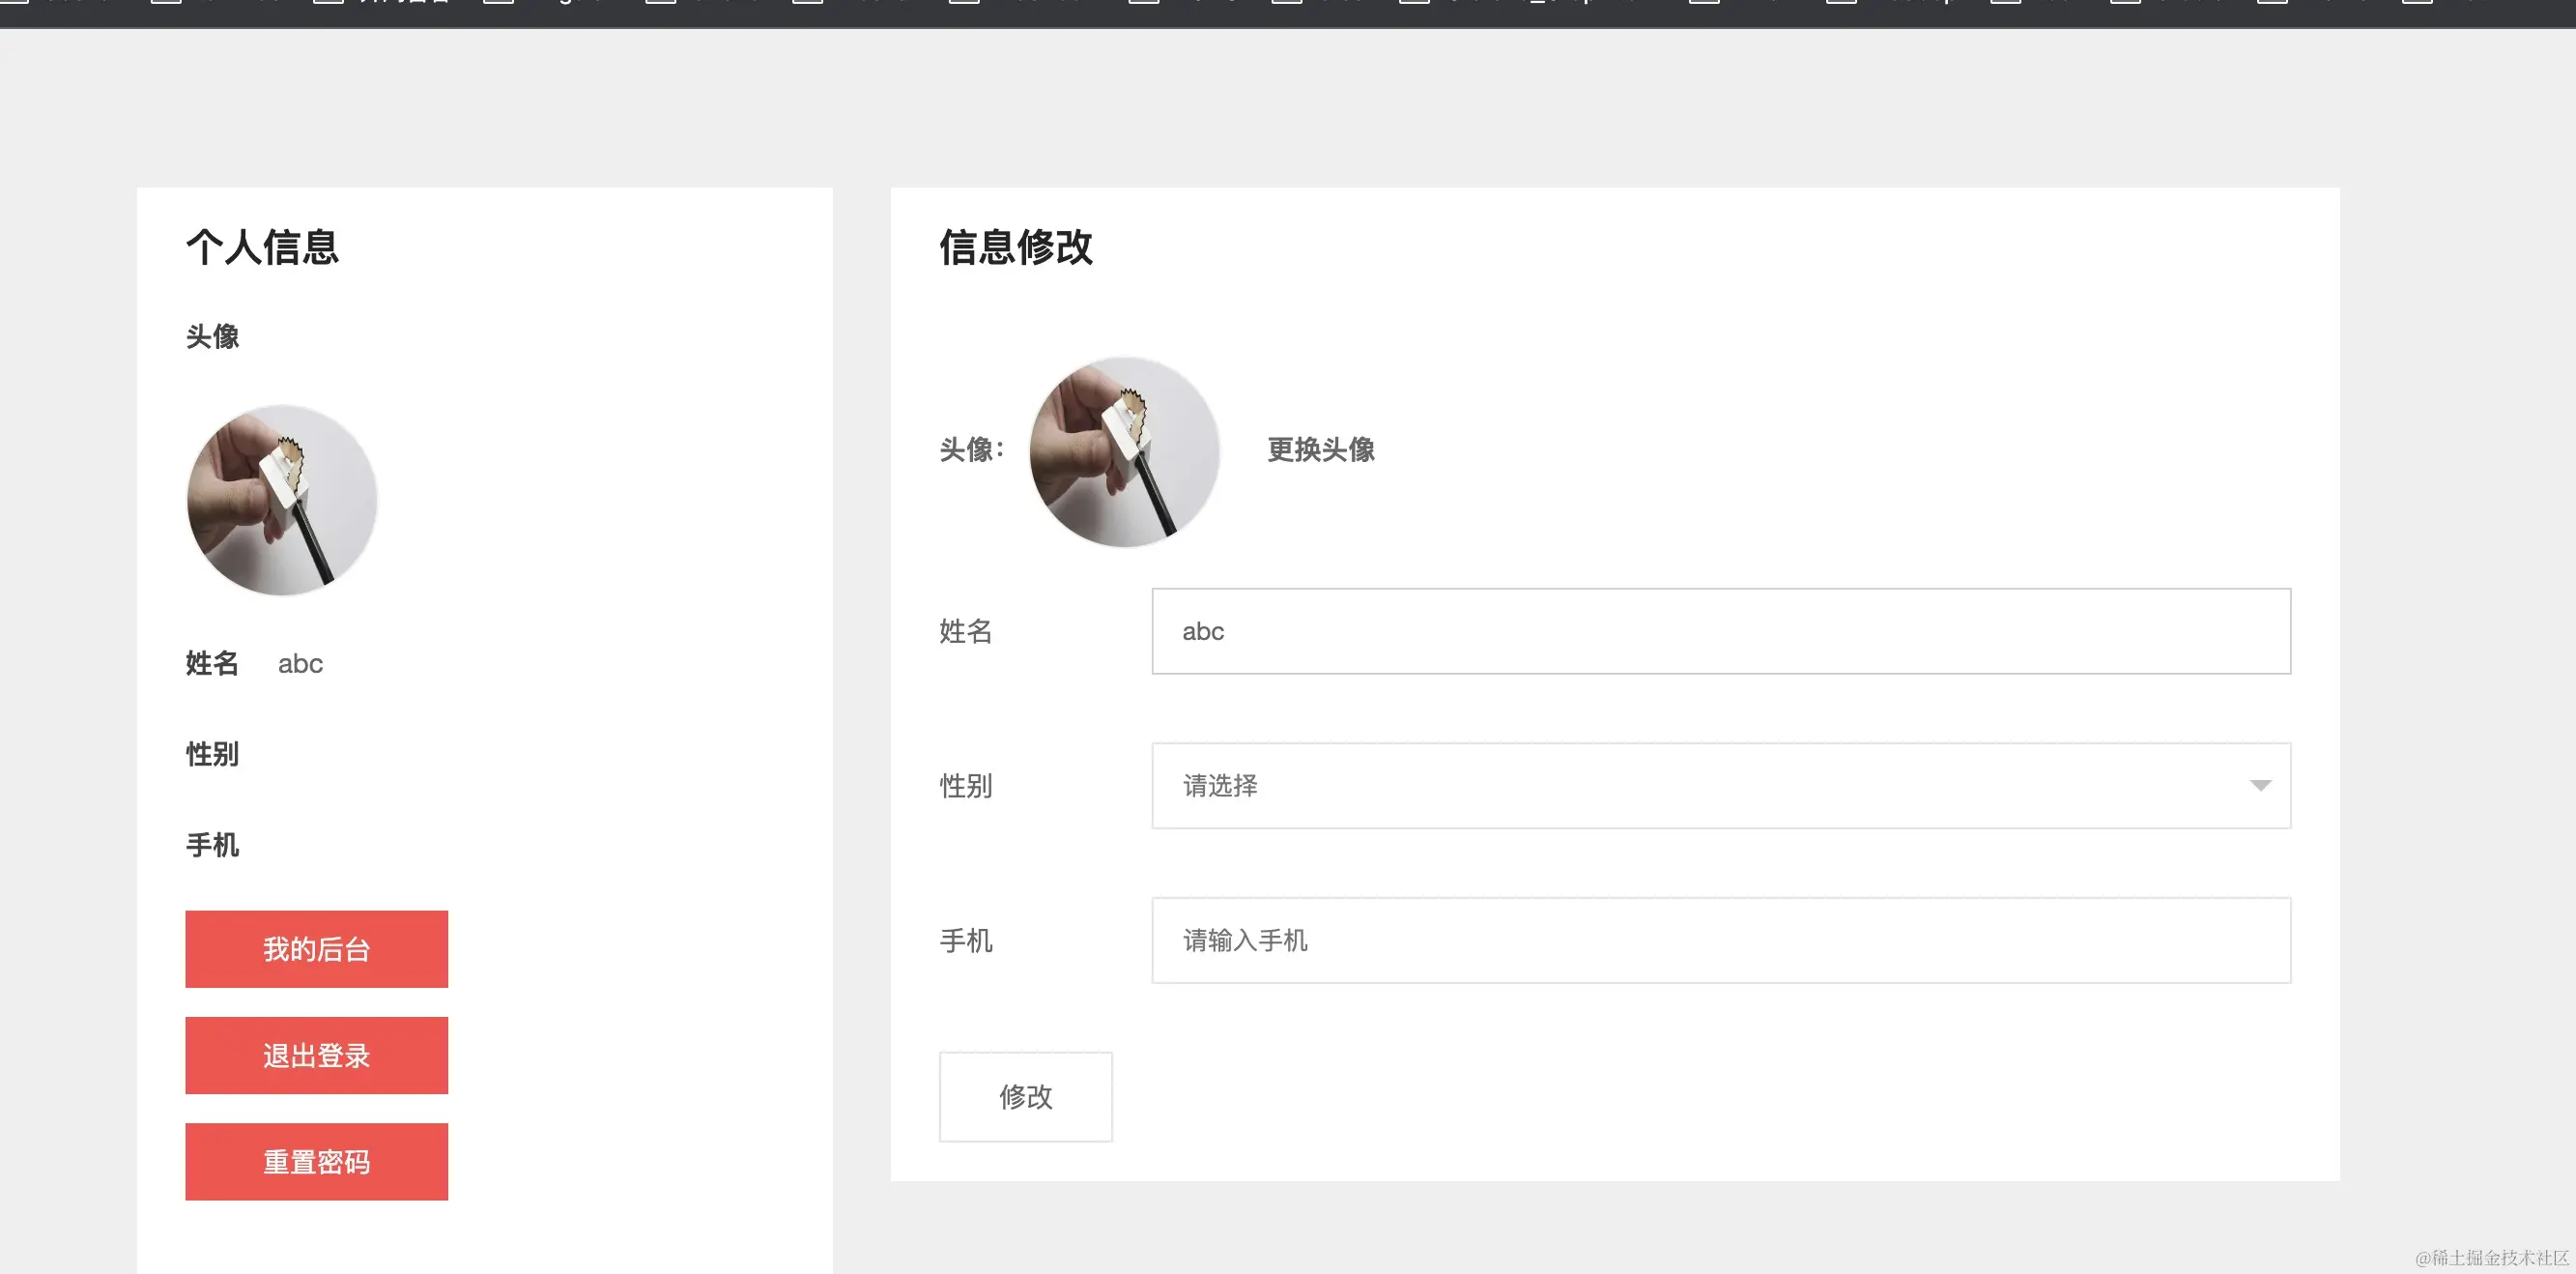This screenshot has height=1274, width=2576.
Task: Submit the form with the 修改 button
Action: click(x=1025, y=1096)
